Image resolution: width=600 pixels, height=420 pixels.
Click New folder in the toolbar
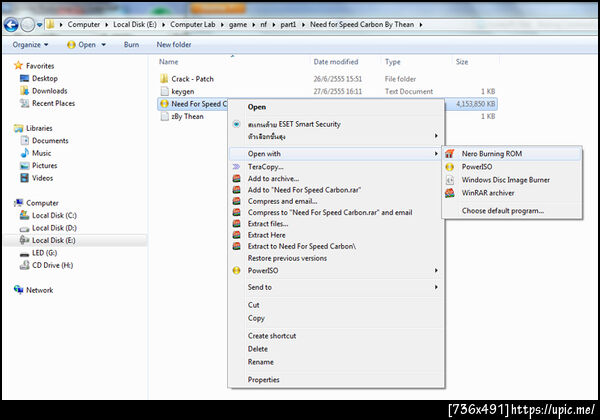(174, 45)
